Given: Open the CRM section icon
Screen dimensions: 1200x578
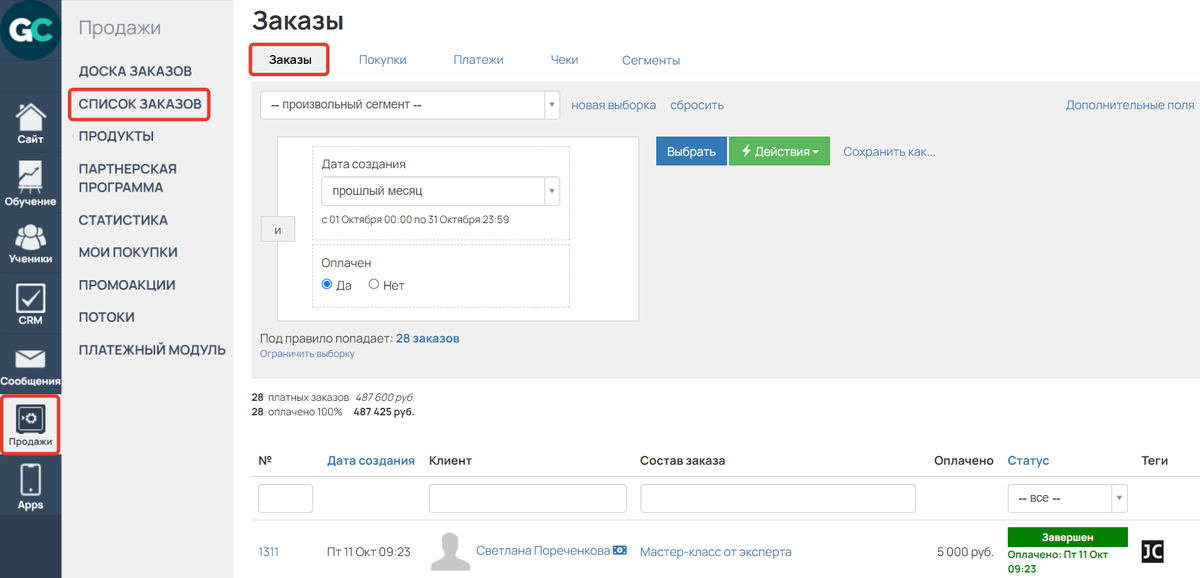Looking at the screenshot, I should [31, 305].
